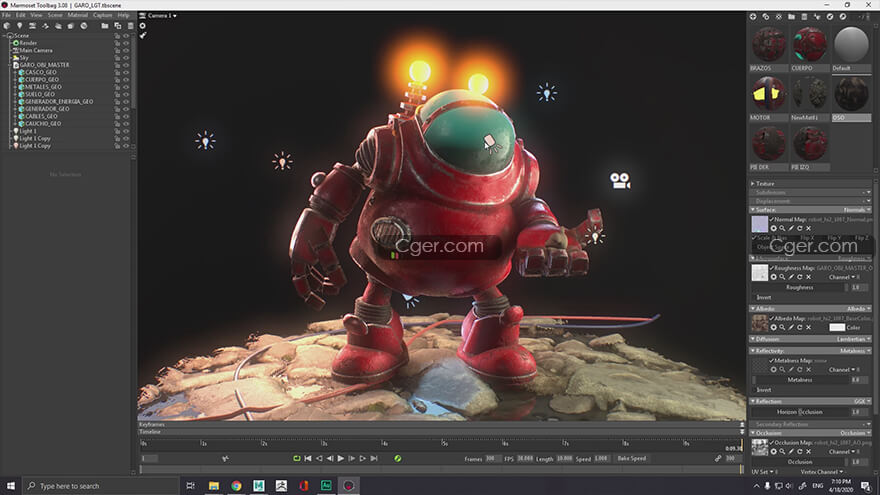Click the new material icon in materials toolbar
This screenshot has height=495, width=880.
(x=753, y=16)
